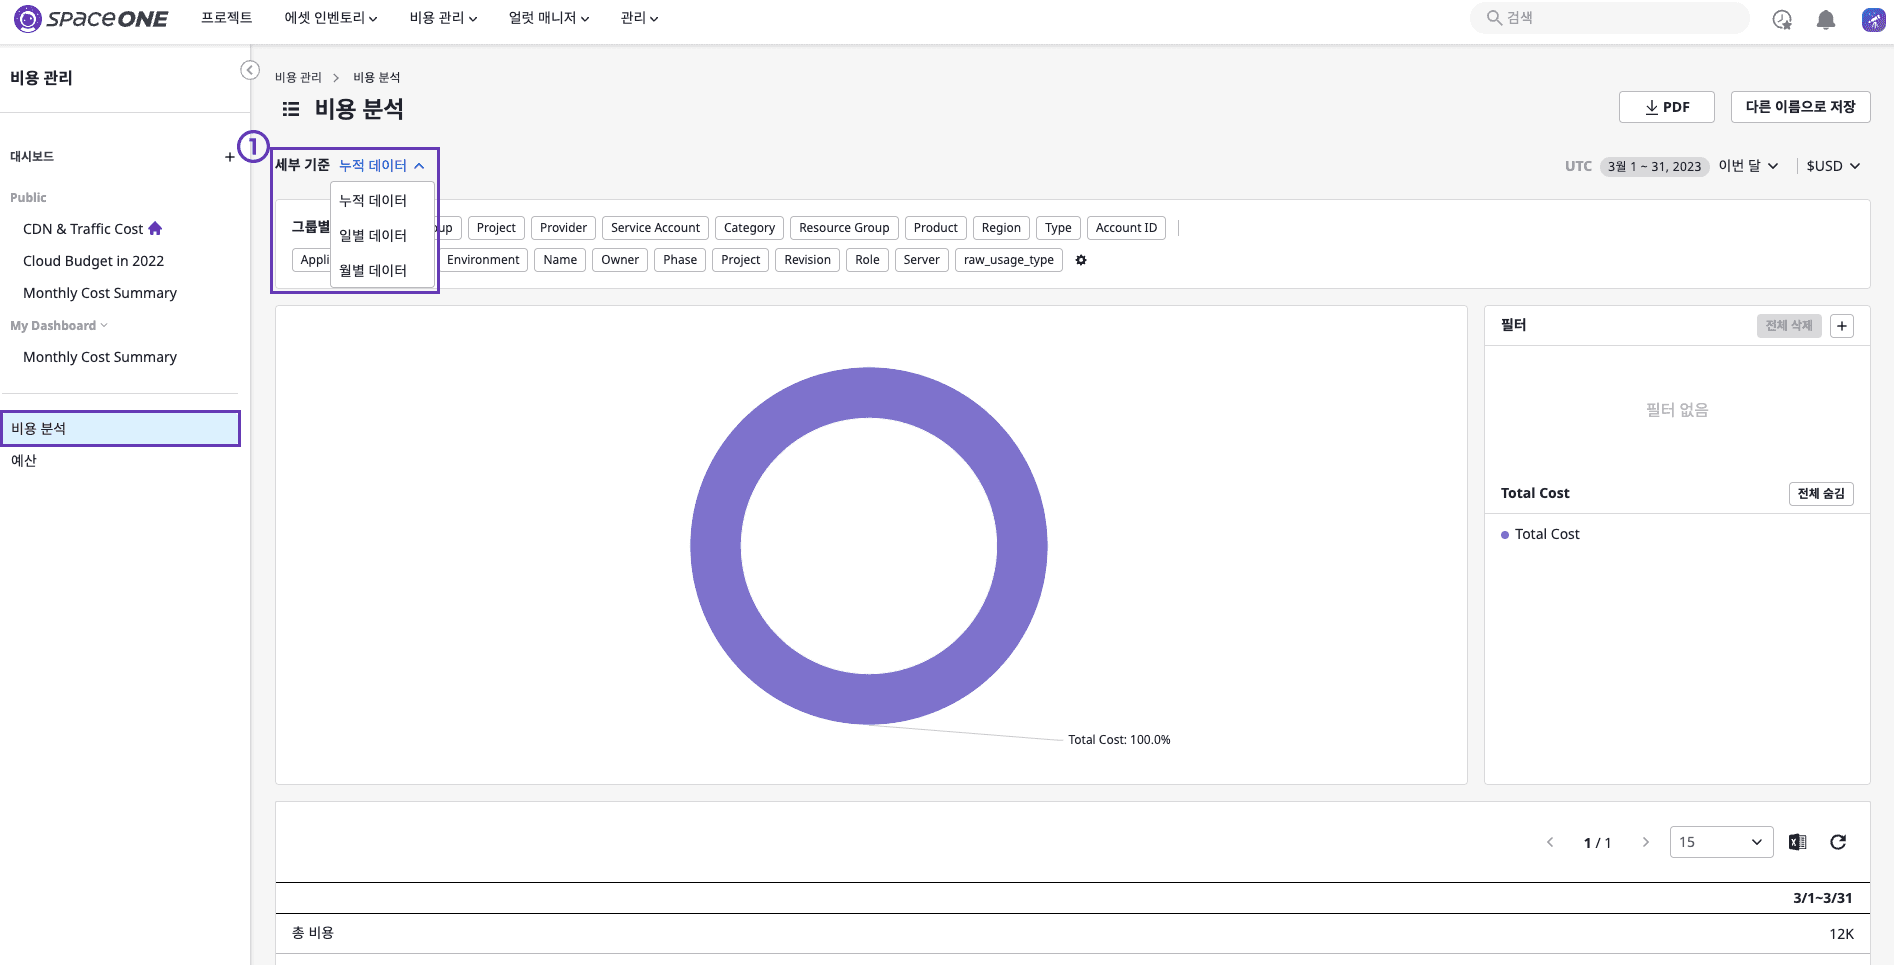Screen dimensions: 1894x965
Task: Refresh the cost table
Action: tap(1838, 842)
